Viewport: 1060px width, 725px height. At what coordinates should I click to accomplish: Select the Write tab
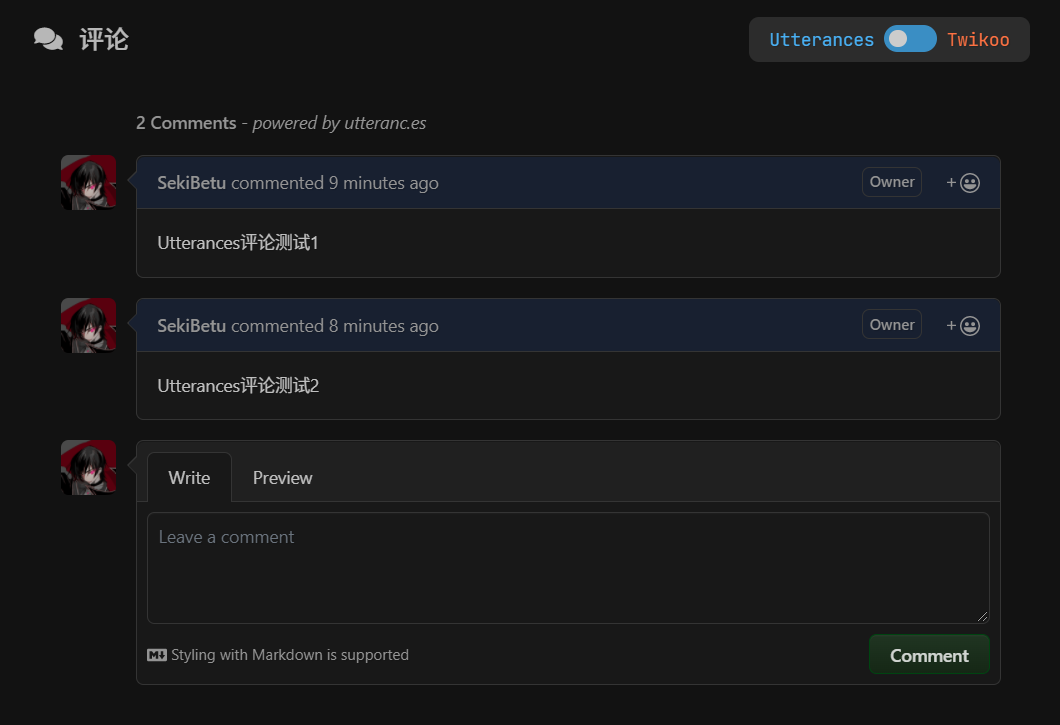tap(189, 477)
